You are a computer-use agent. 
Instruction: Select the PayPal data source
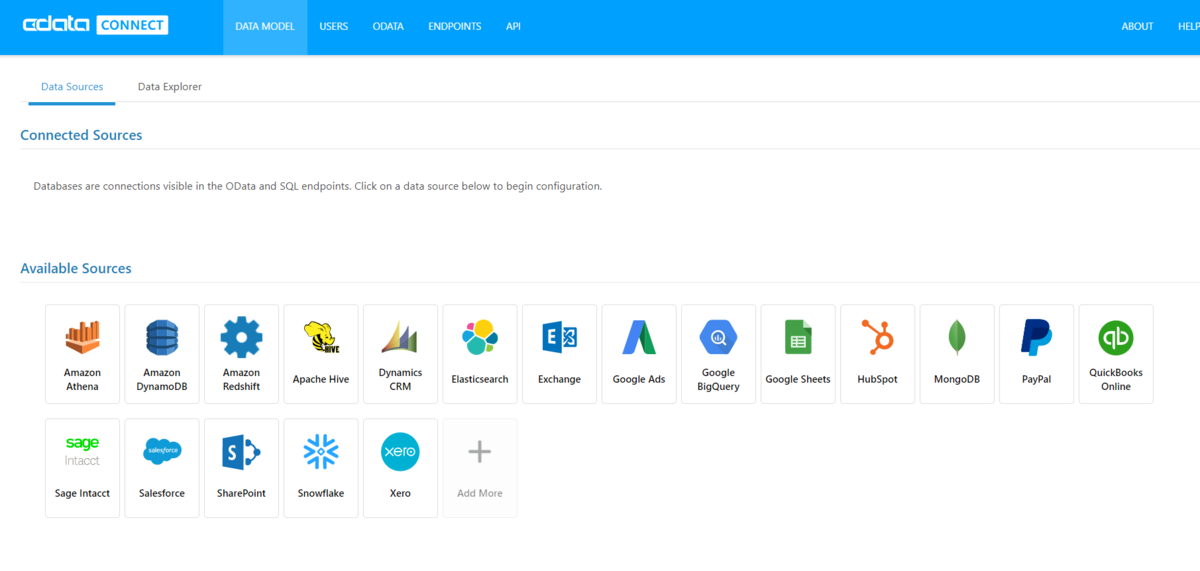pos(1037,354)
